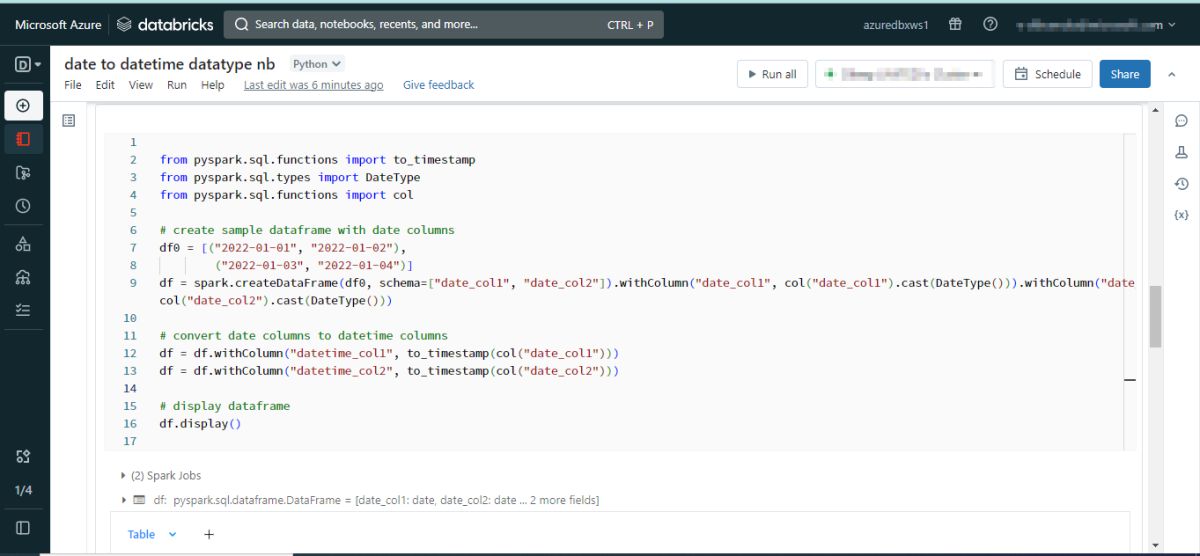The height and width of the screenshot is (556, 1200).
Task: Open the Variable explorer {x} icon
Action: (1181, 215)
